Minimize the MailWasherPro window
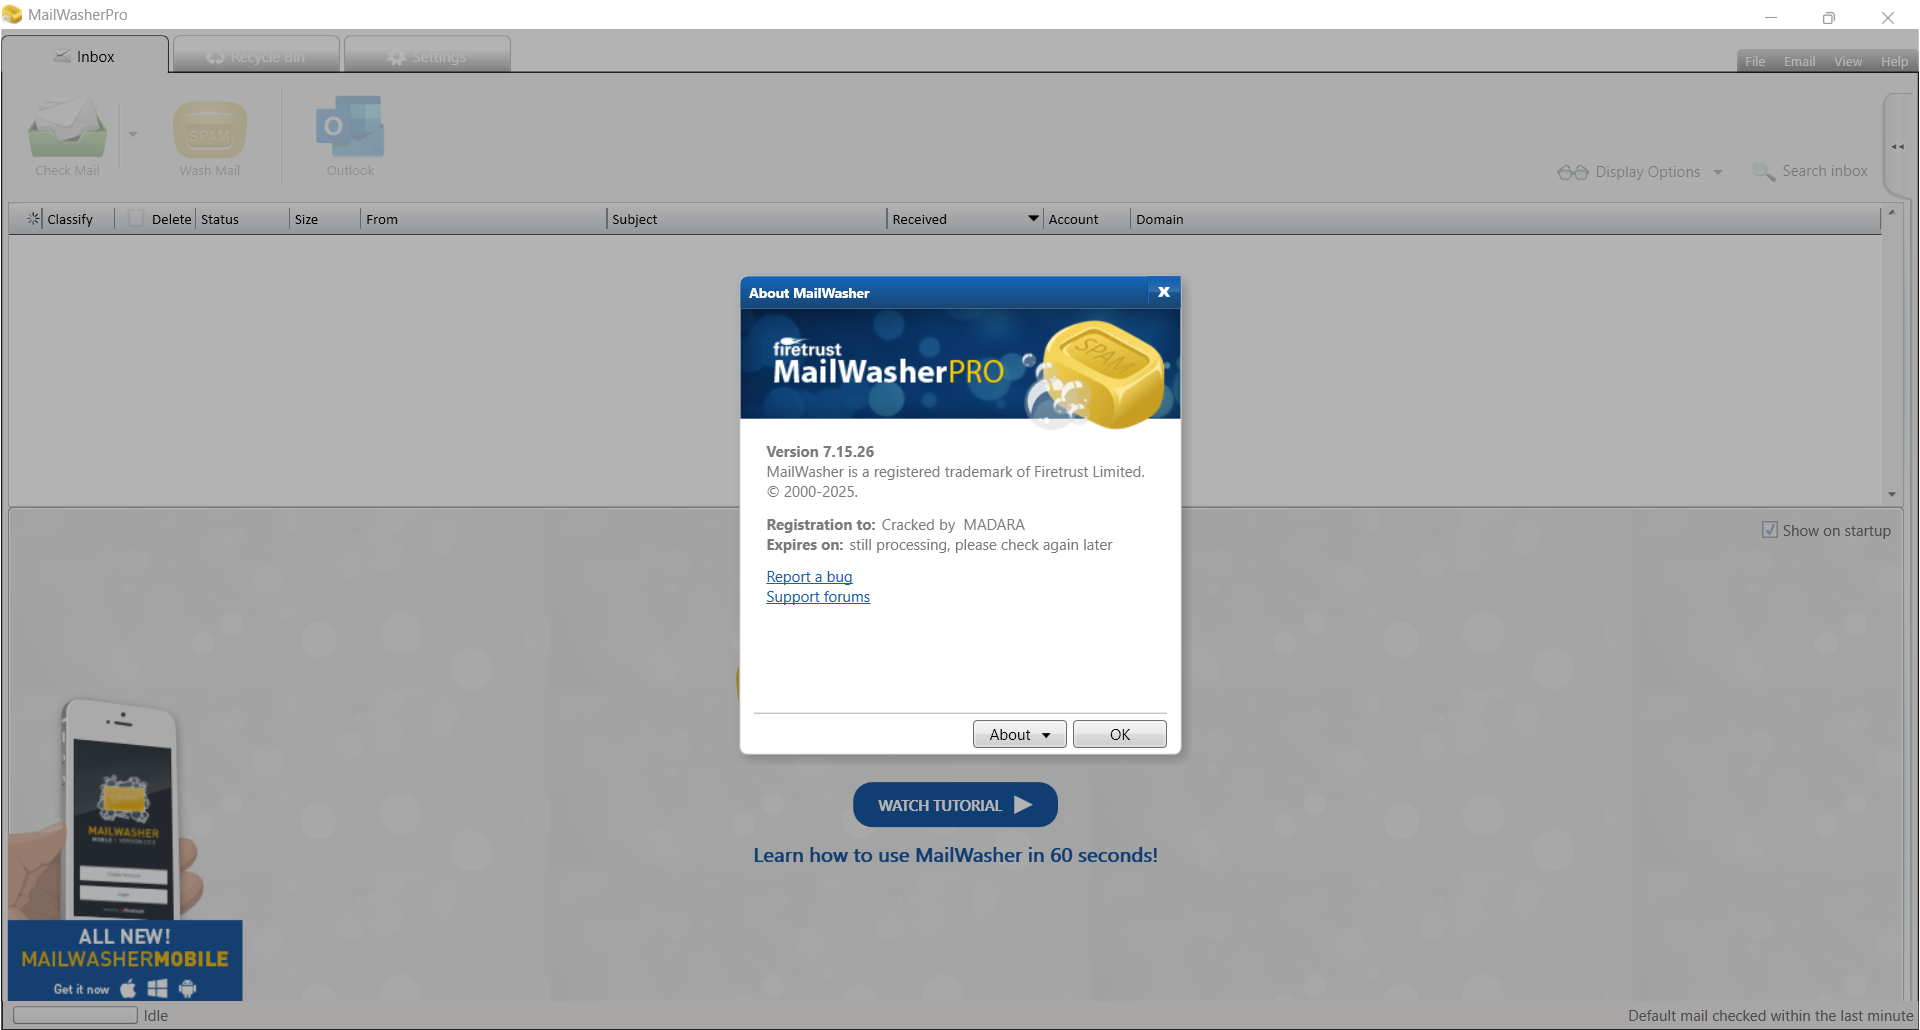The height and width of the screenshot is (1030, 1920). [x=1771, y=17]
